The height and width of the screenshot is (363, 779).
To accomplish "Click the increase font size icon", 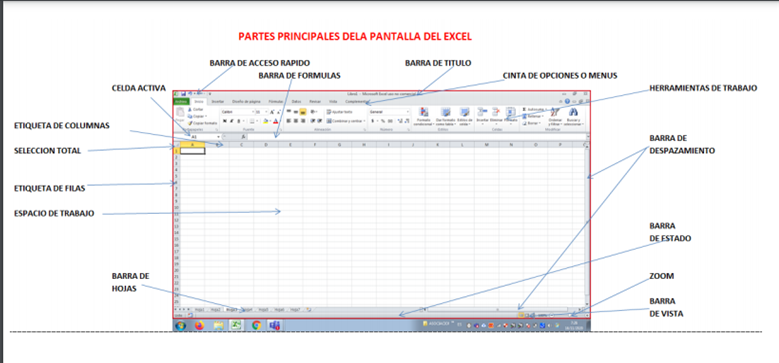I will click(272, 112).
